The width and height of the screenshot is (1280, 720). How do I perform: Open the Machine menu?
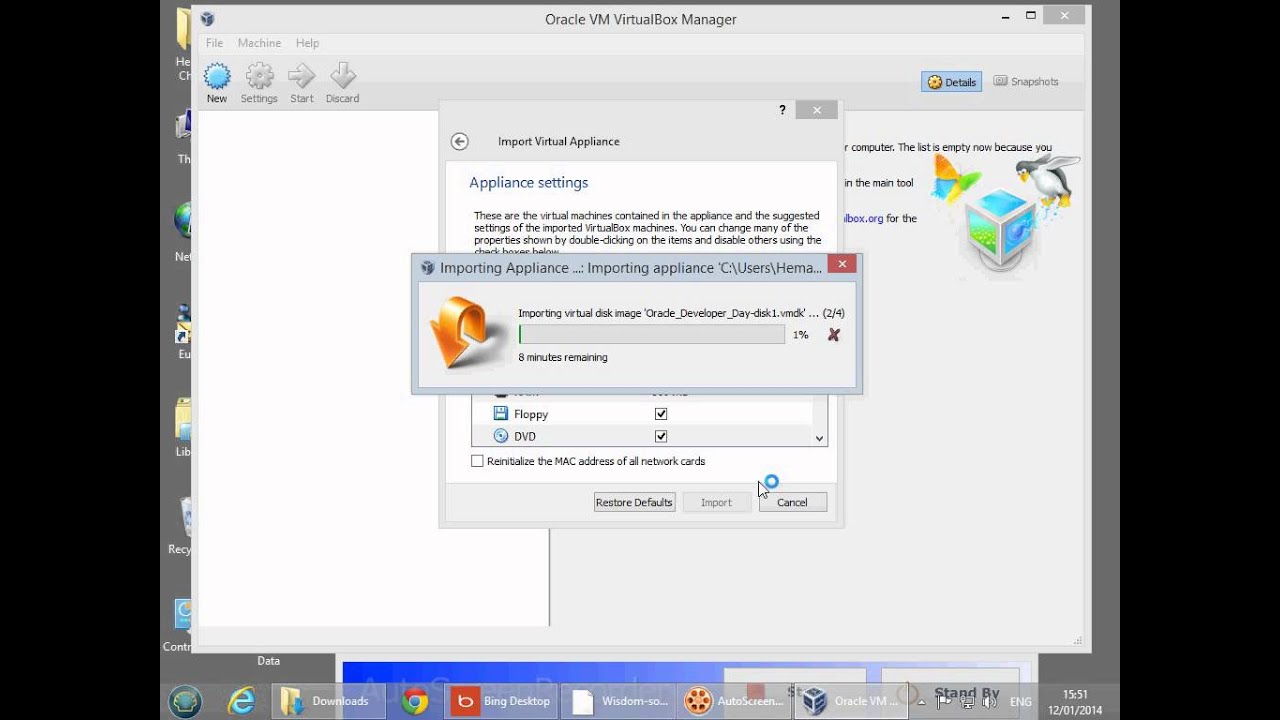[x=259, y=43]
